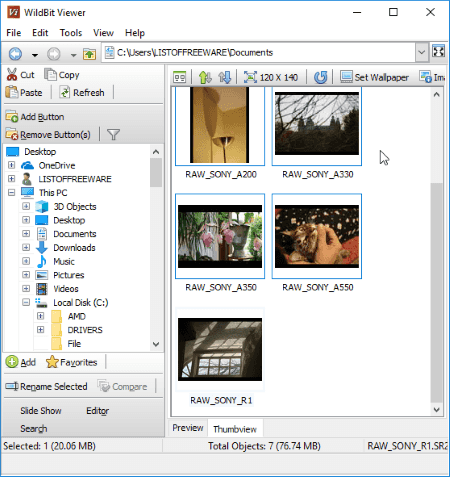This screenshot has height=477, width=450.
Task: Click the sort descending arrows icon
Action: tap(225, 77)
